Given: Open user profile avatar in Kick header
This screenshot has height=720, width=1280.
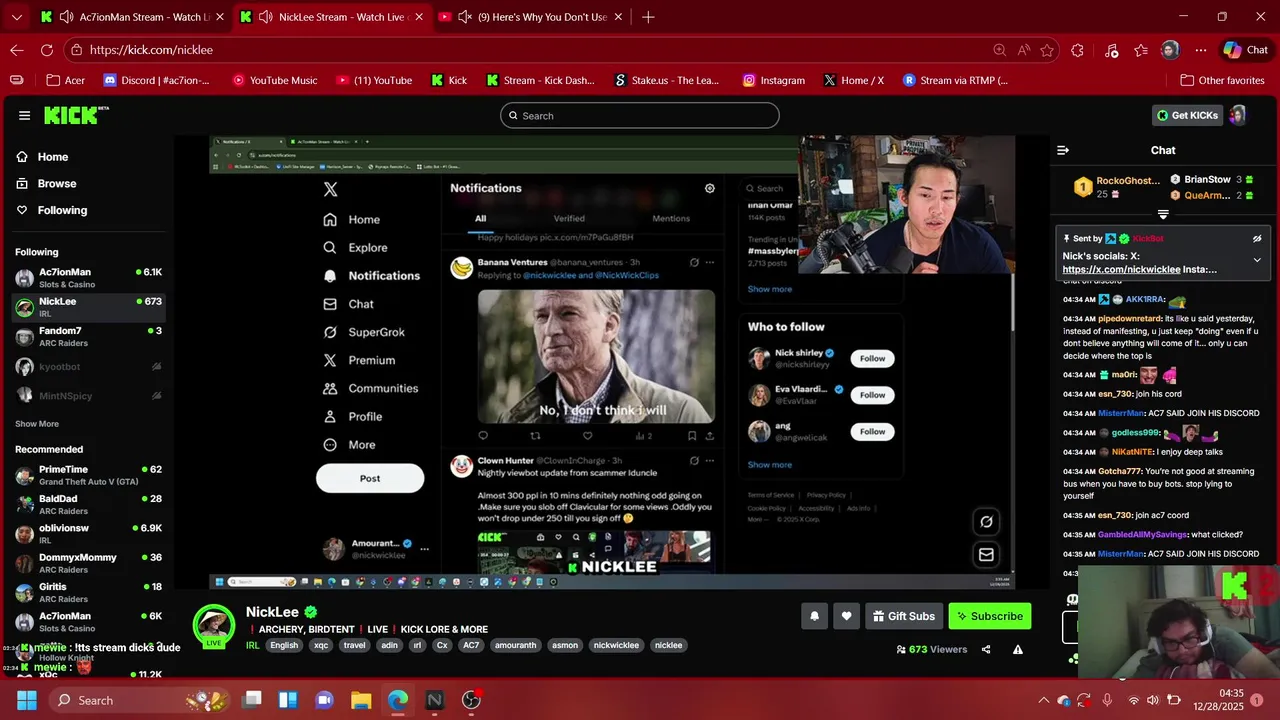Looking at the screenshot, I should [x=1238, y=115].
